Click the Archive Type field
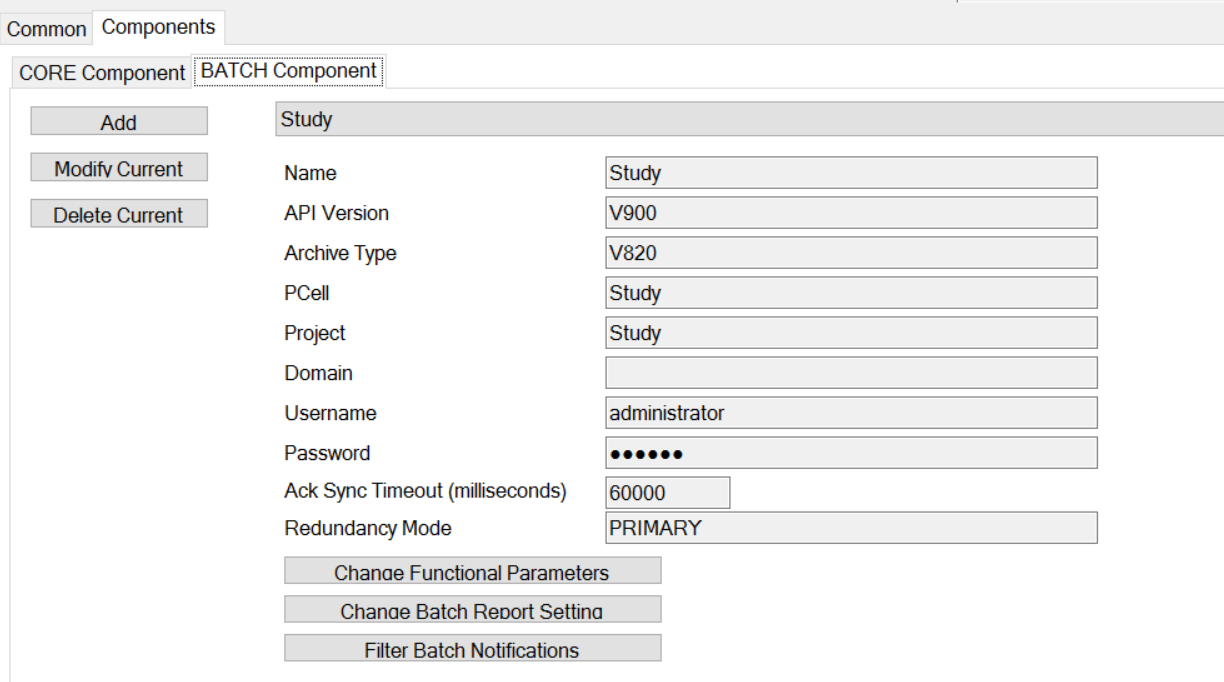 coord(851,253)
